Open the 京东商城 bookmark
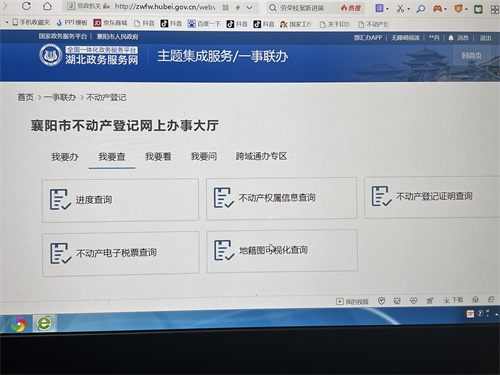Screen dimensions: 500x375 click(x=110, y=23)
